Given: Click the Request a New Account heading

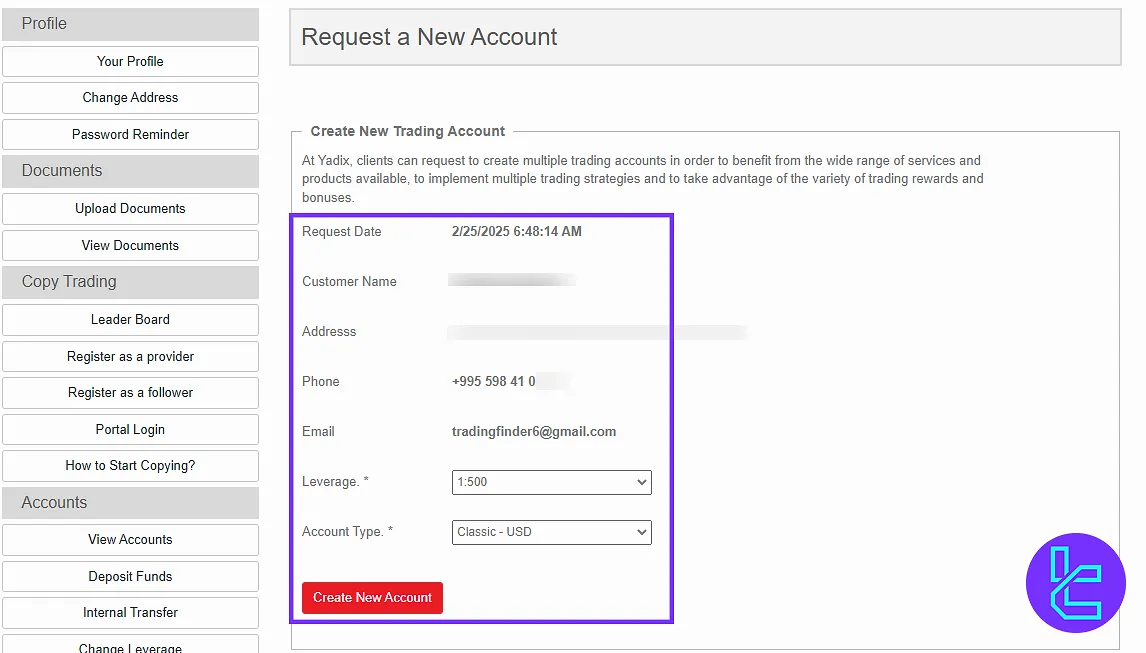Looking at the screenshot, I should pyautogui.click(x=429, y=37).
